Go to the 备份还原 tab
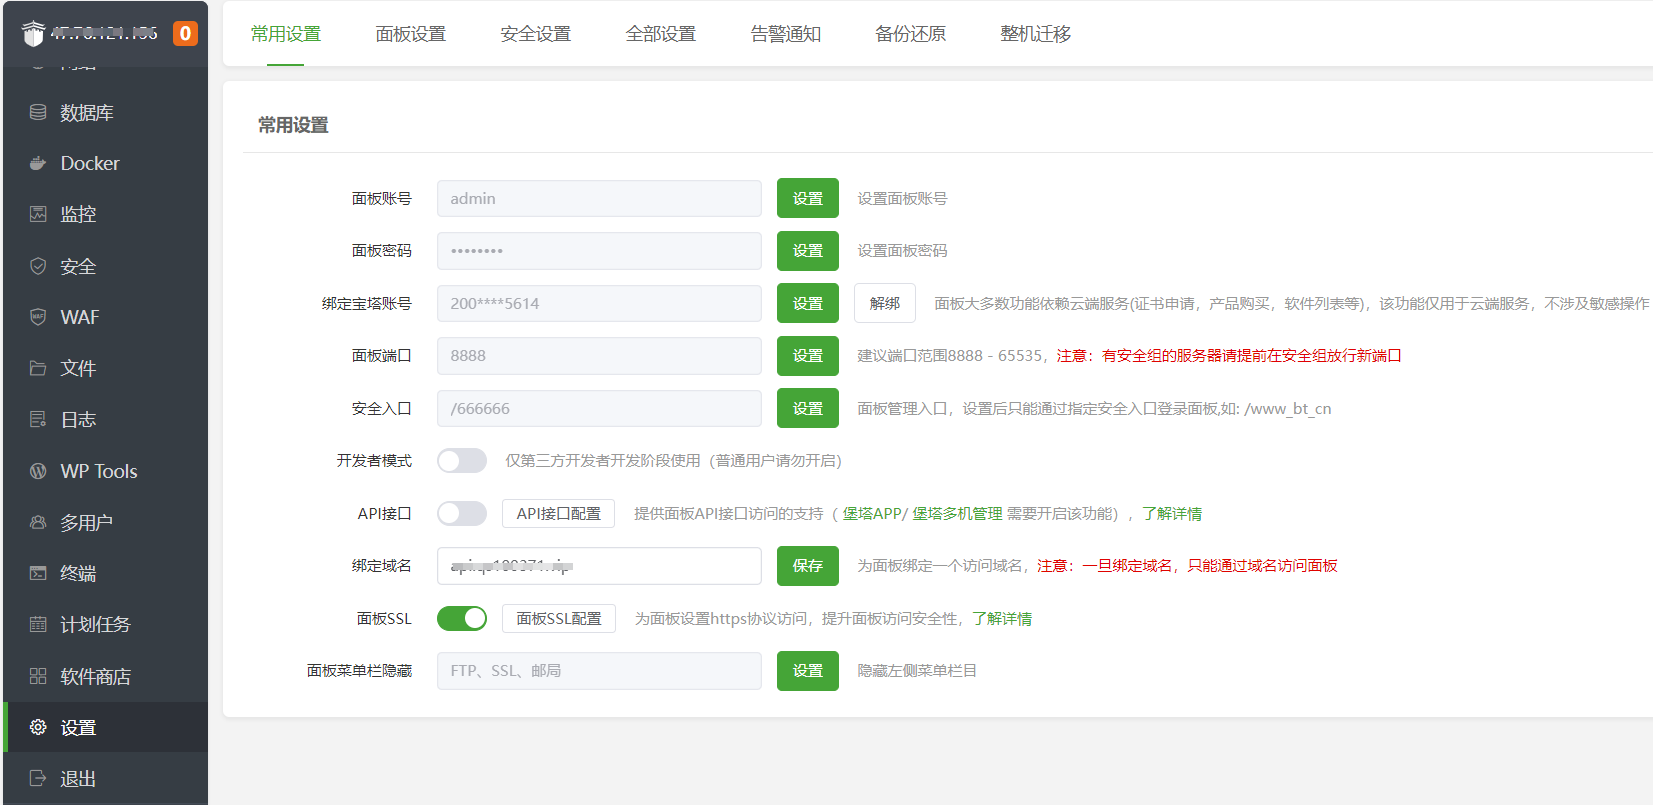Viewport: 1653px width, 805px height. point(910,34)
